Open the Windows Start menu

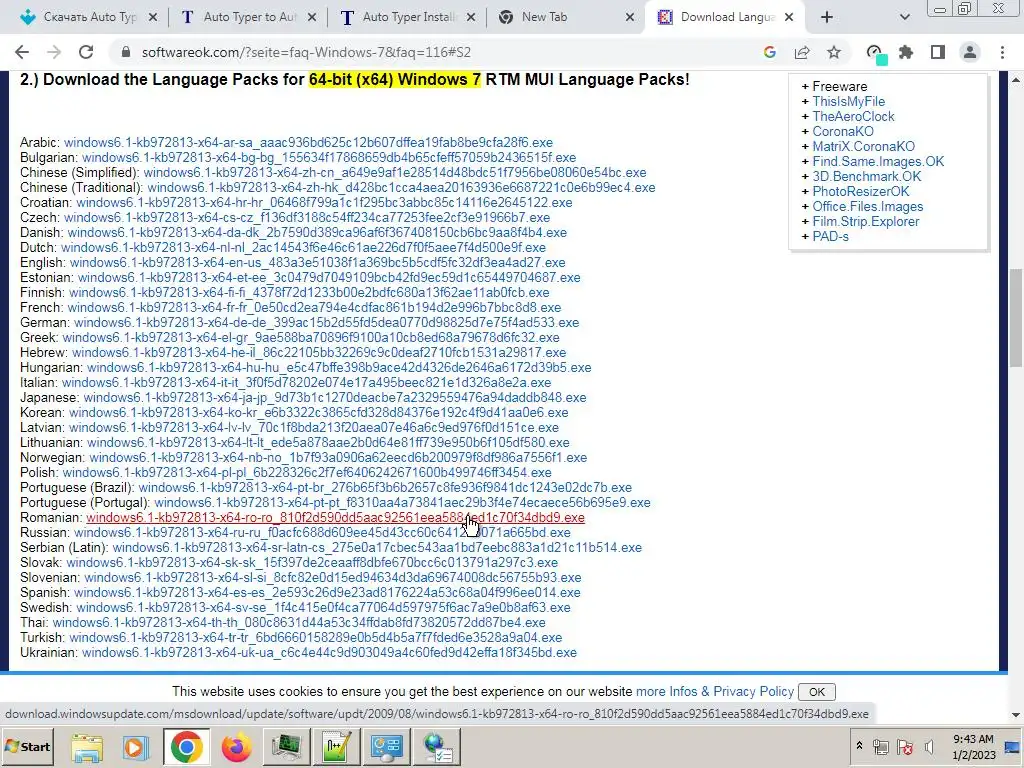(27, 746)
